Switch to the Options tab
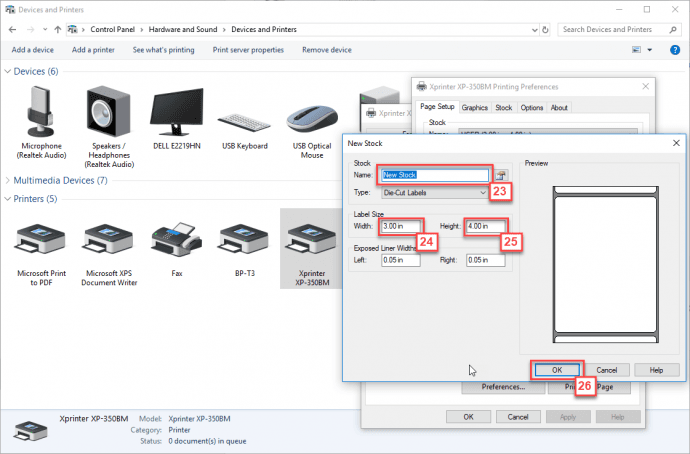The height and width of the screenshot is (454, 690). pyautogui.click(x=532, y=108)
